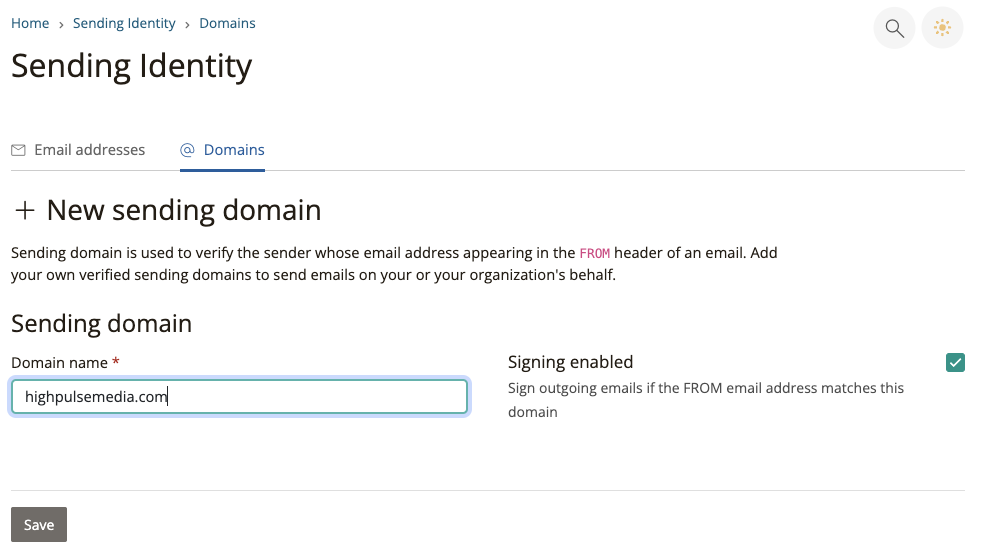Click the Domain name field label
Viewport: 984px width, 552px height.
tap(59, 362)
